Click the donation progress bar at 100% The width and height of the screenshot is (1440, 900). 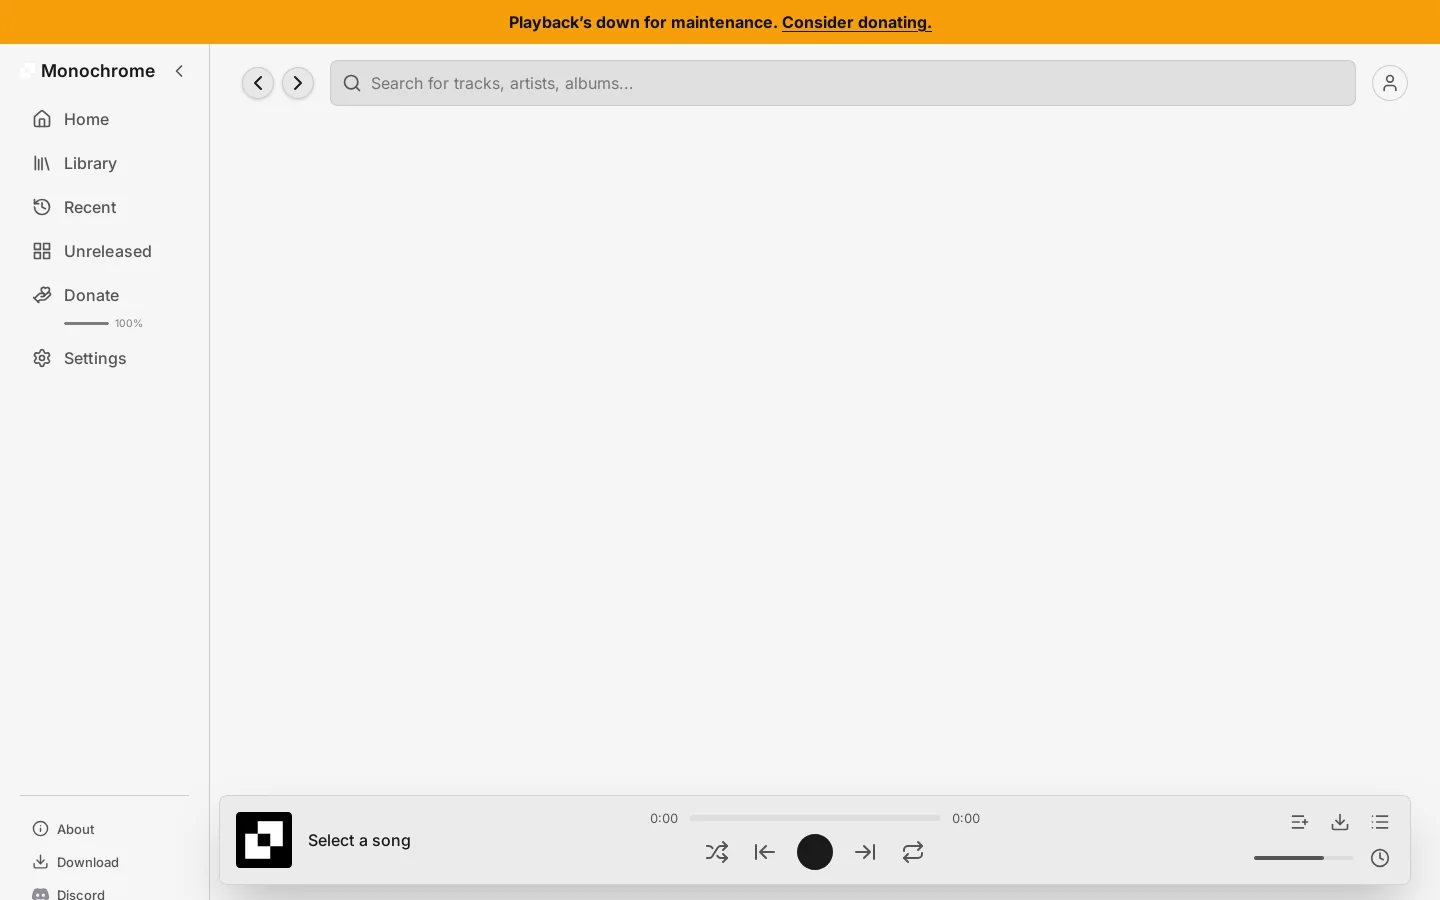[87, 323]
